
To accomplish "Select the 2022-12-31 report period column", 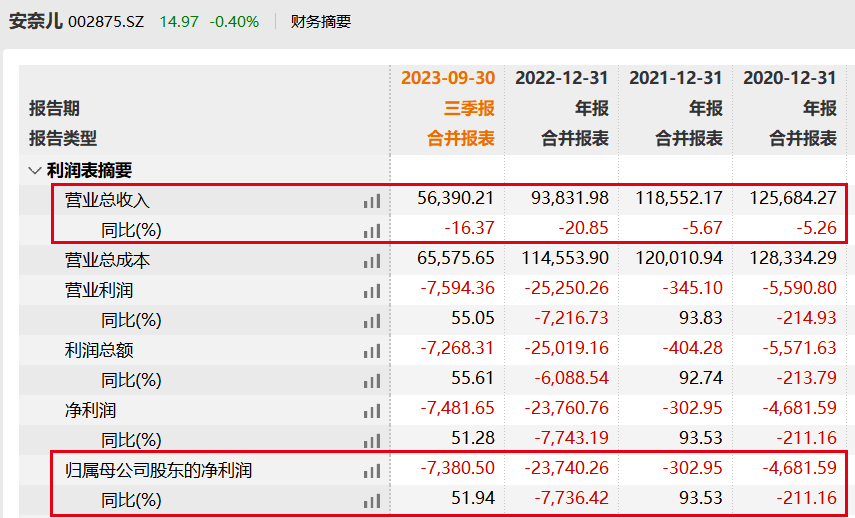I will click(562, 78).
